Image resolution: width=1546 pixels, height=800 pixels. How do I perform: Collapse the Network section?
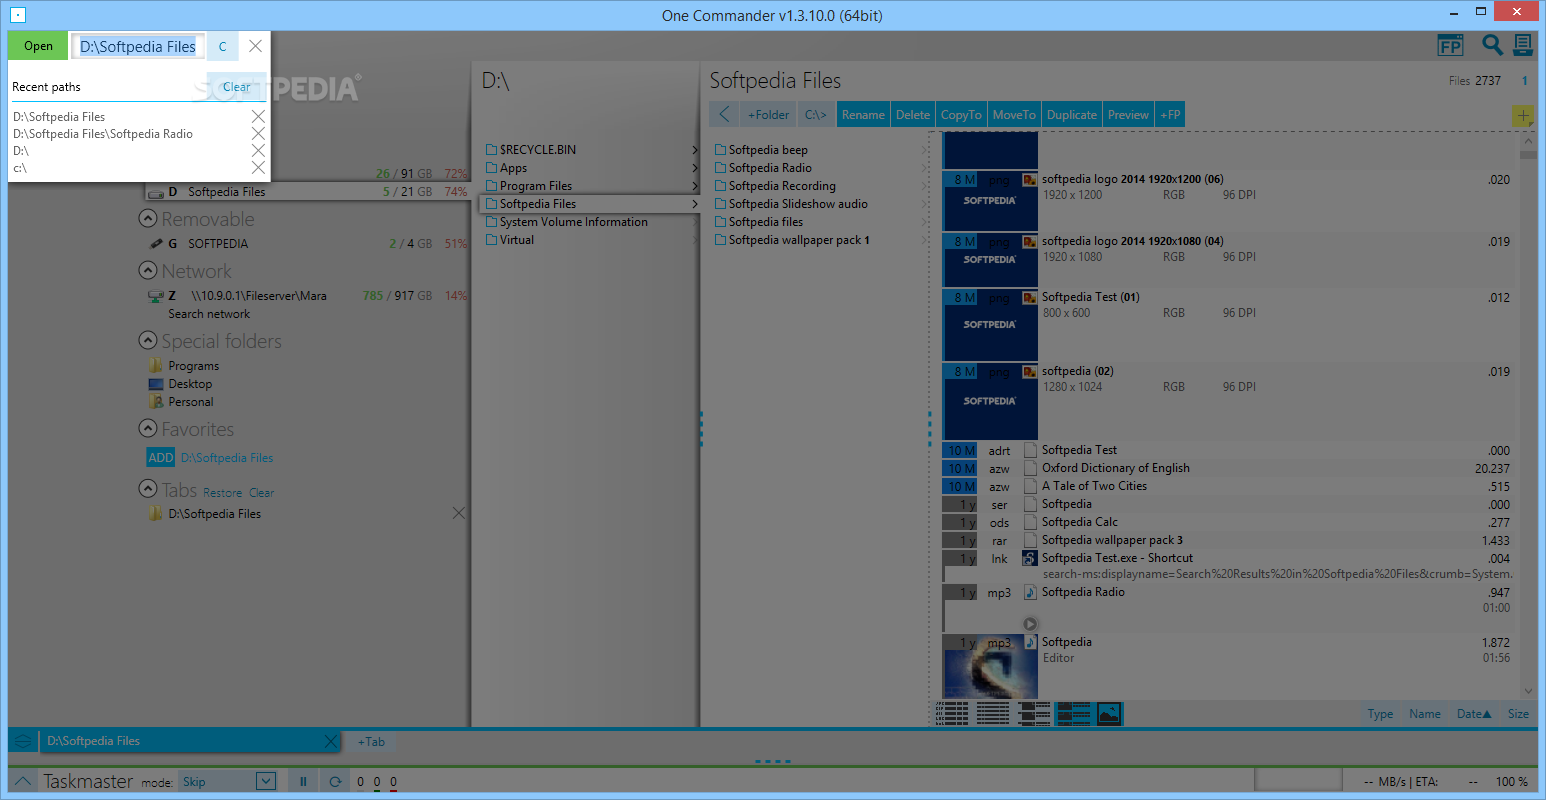pos(148,270)
